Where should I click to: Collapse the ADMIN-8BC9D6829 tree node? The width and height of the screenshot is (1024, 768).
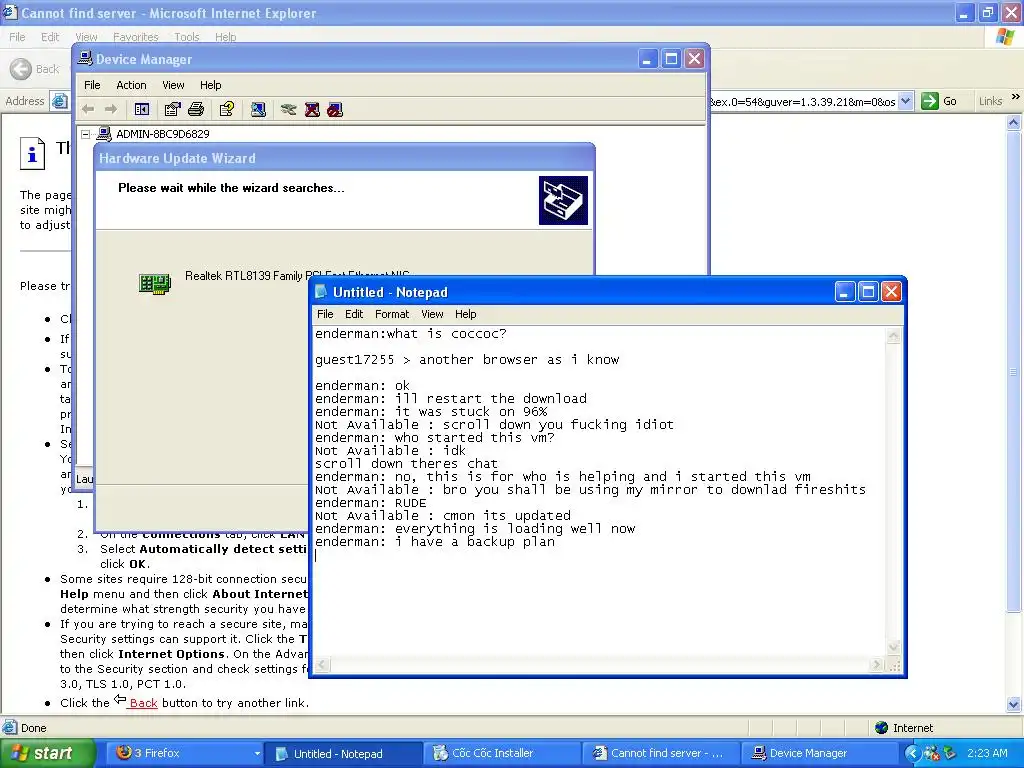[86, 134]
